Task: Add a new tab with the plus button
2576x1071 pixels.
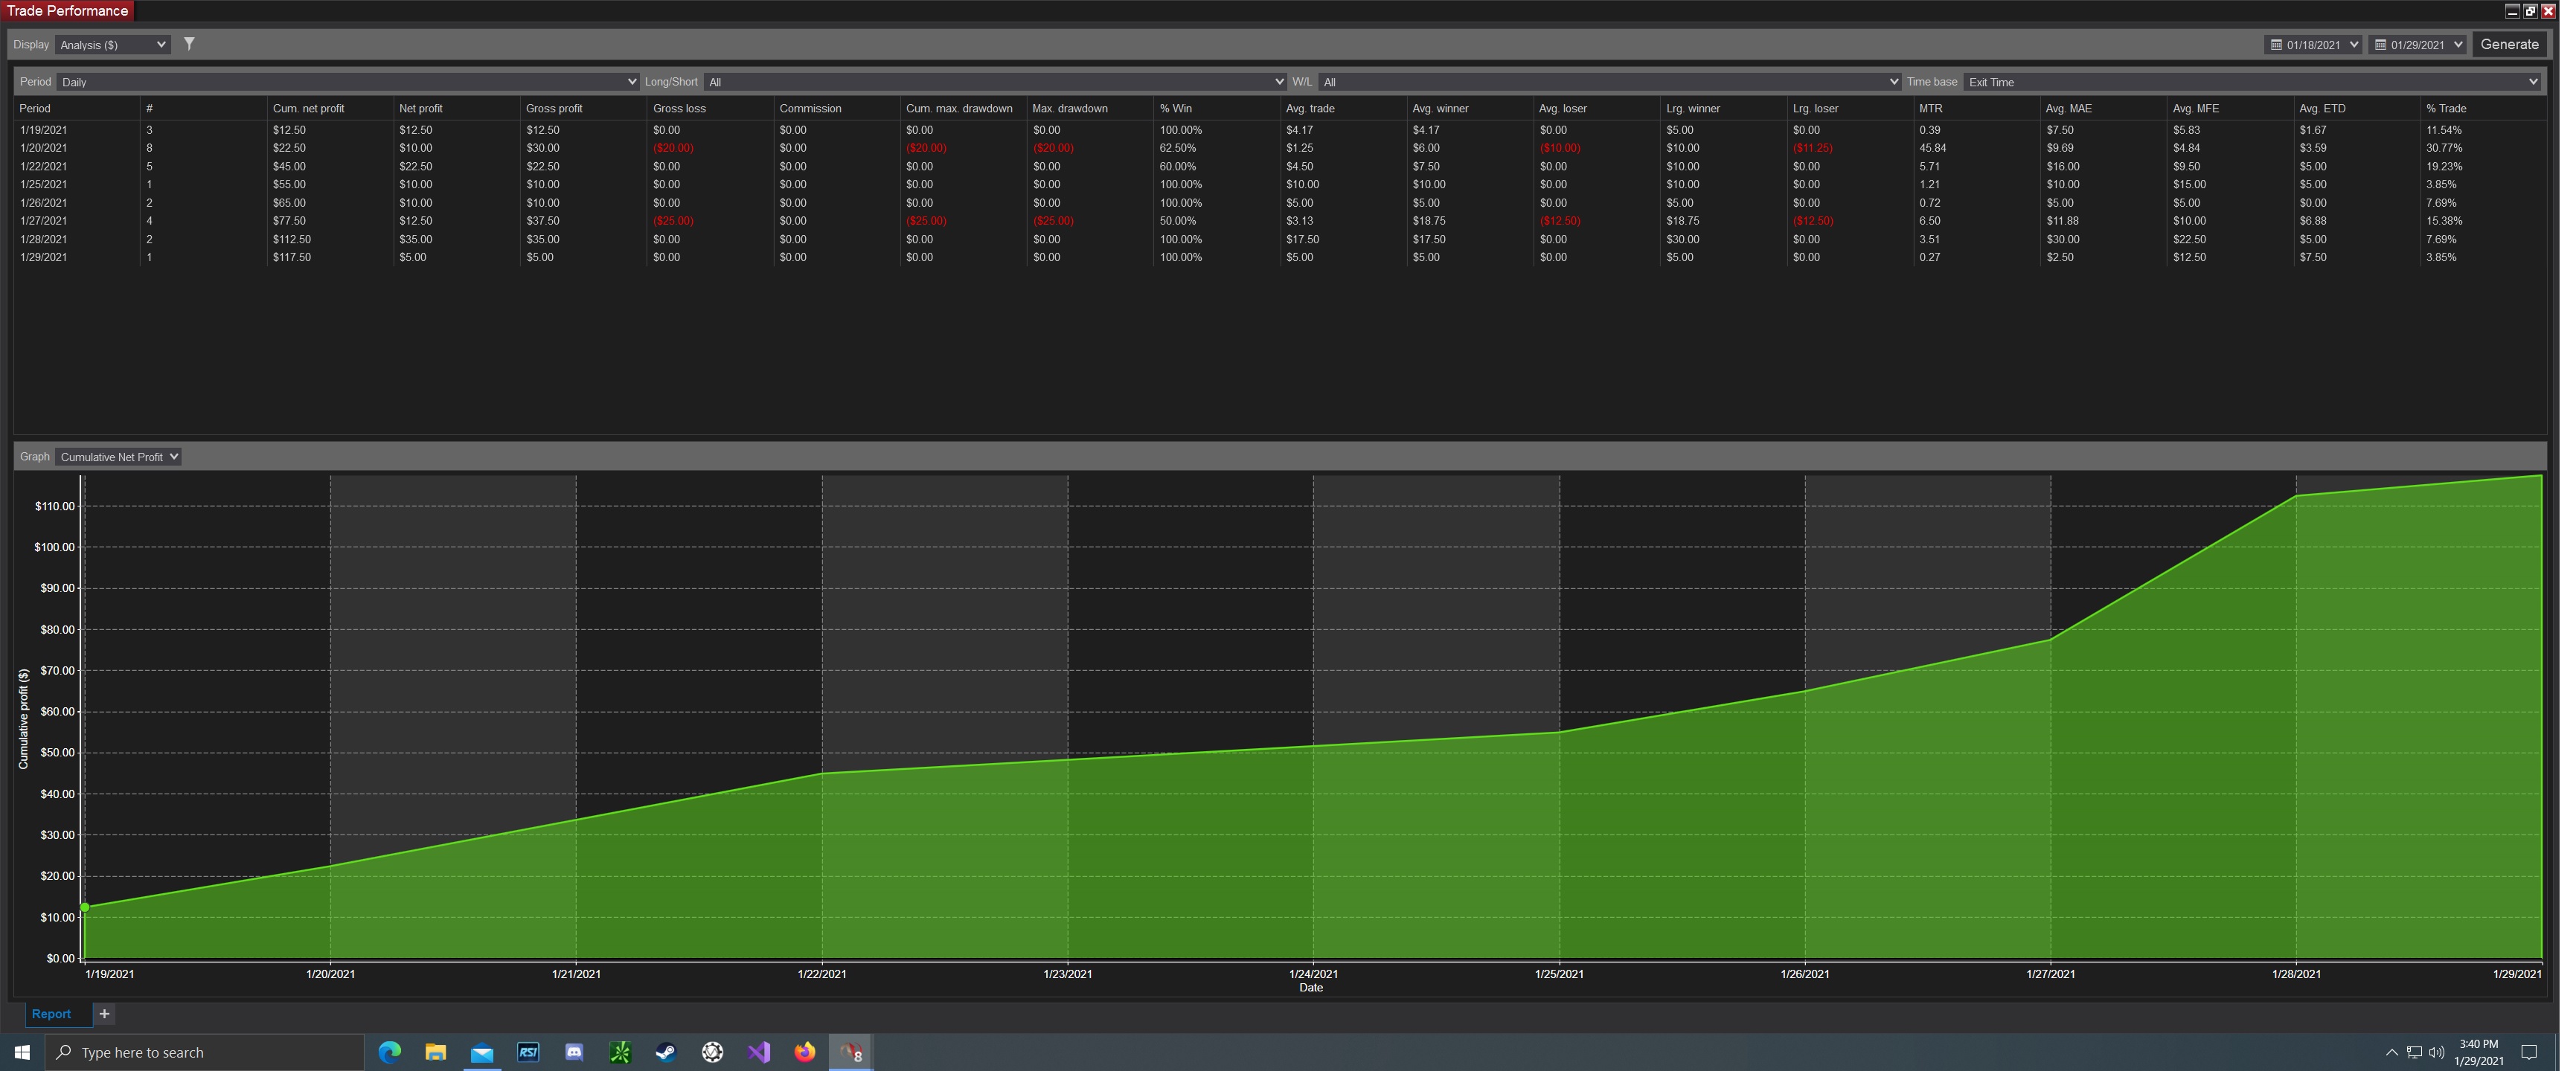Action: [x=104, y=1014]
